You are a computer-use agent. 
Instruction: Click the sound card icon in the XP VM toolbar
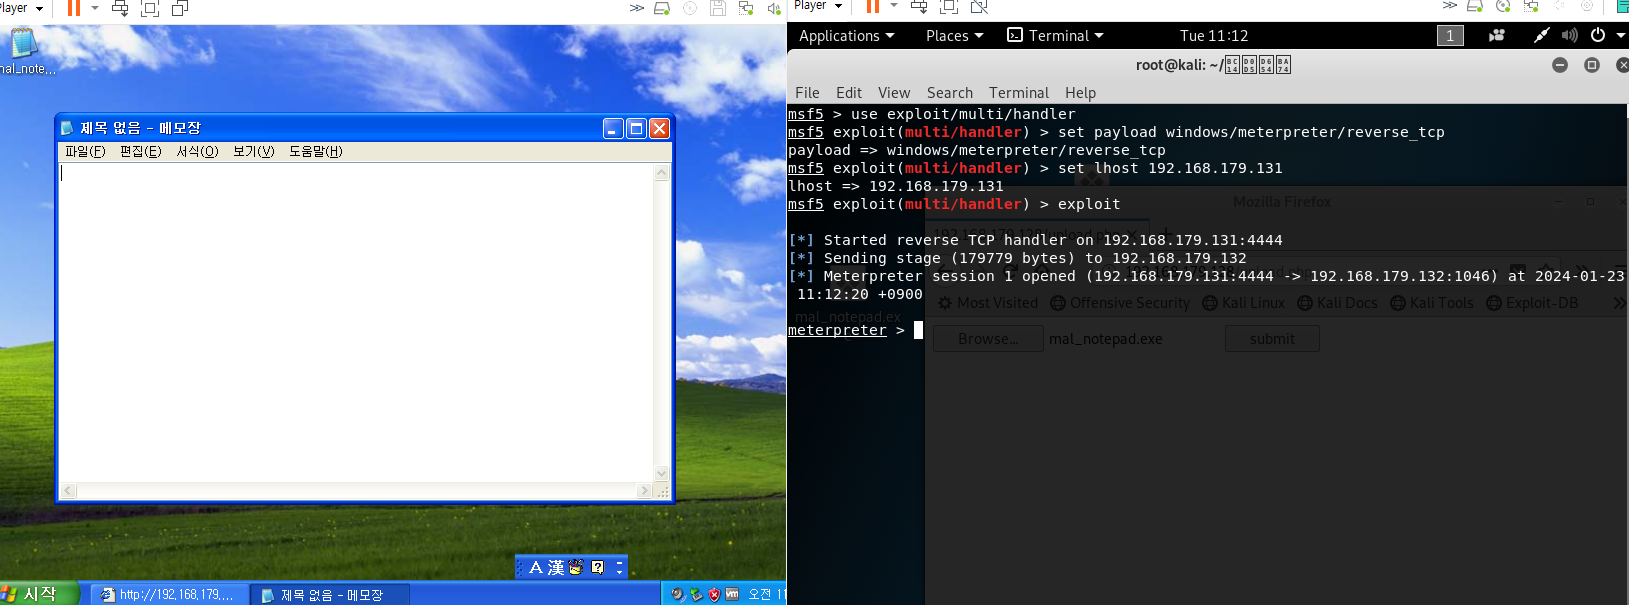pyautogui.click(x=773, y=8)
